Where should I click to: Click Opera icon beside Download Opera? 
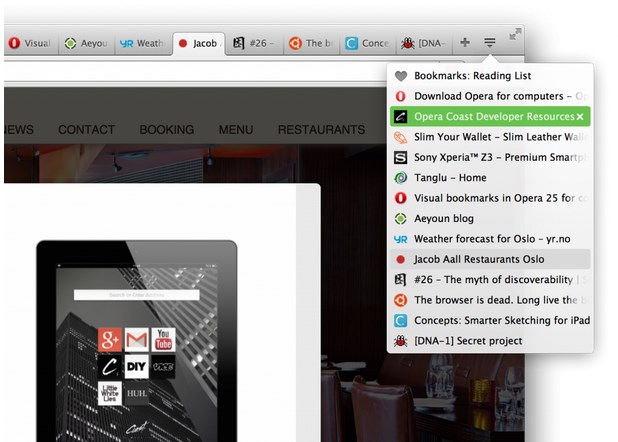[400, 96]
